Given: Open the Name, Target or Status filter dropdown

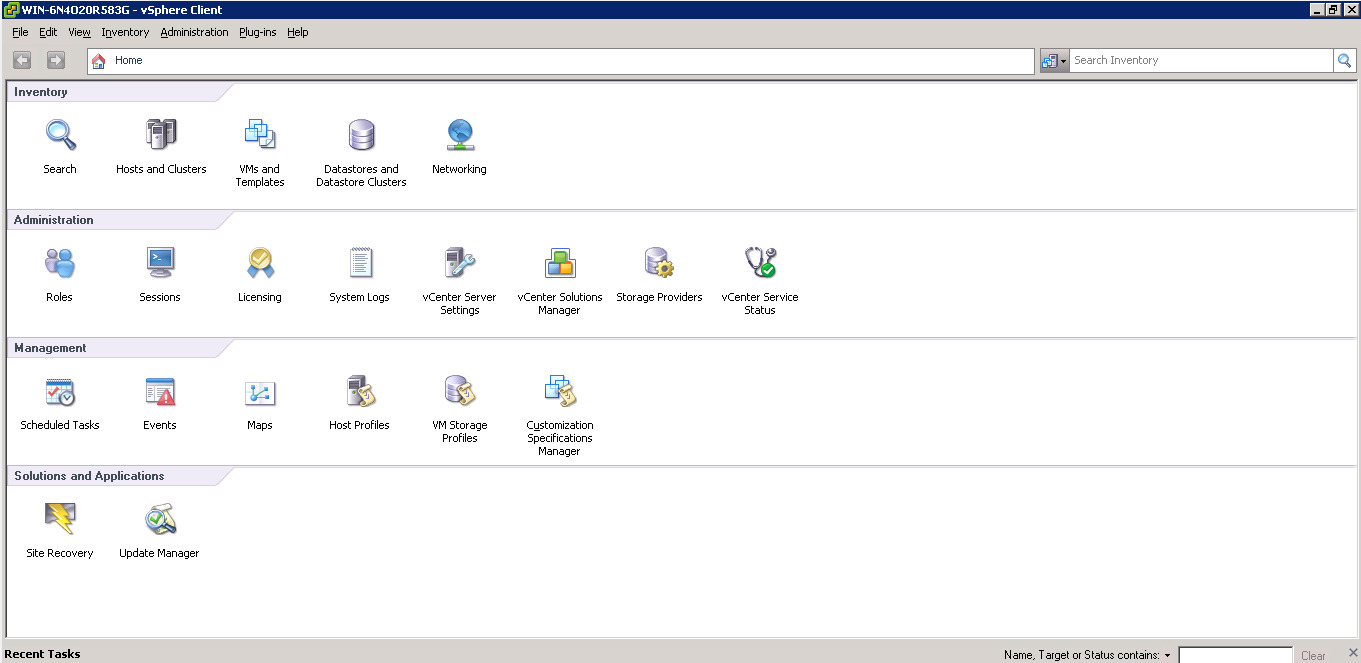Looking at the screenshot, I should click(1167, 656).
